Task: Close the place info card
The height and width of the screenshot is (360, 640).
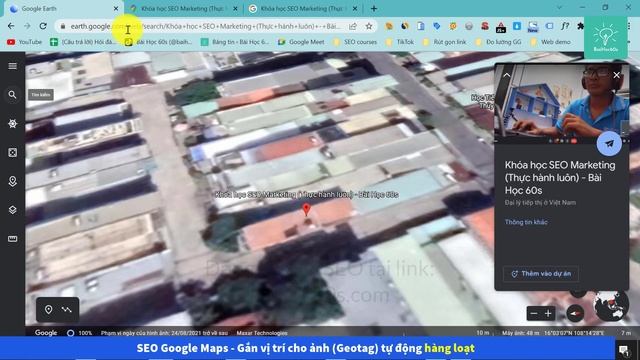Action: 616,75
